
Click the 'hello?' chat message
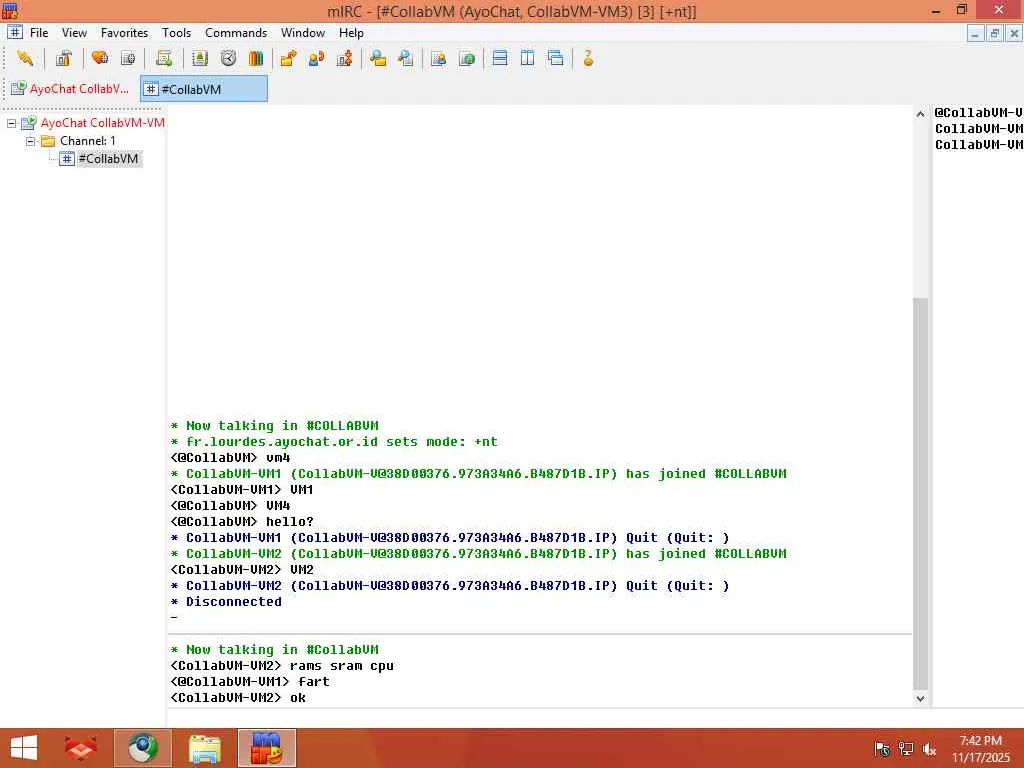(289, 521)
